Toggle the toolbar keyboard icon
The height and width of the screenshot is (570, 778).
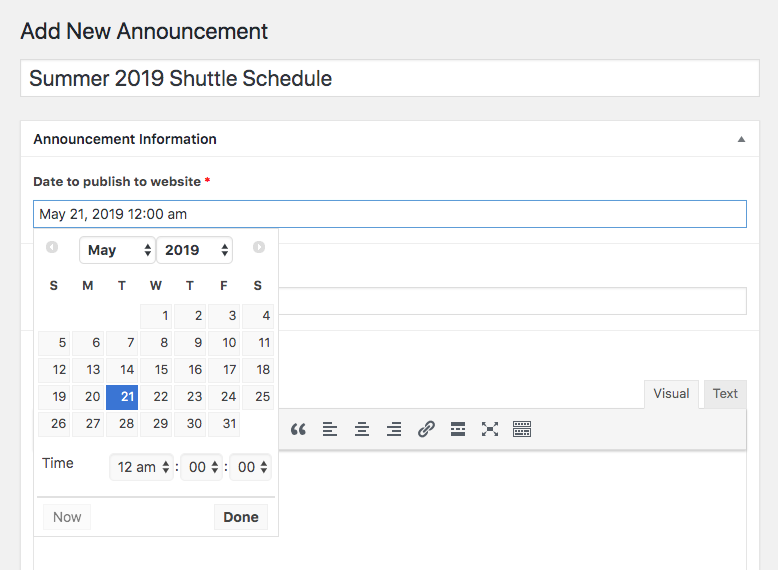pos(522,429)
